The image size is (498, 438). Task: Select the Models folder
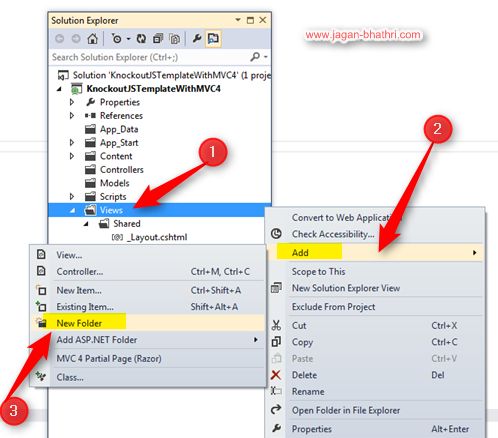coord(115,183)
